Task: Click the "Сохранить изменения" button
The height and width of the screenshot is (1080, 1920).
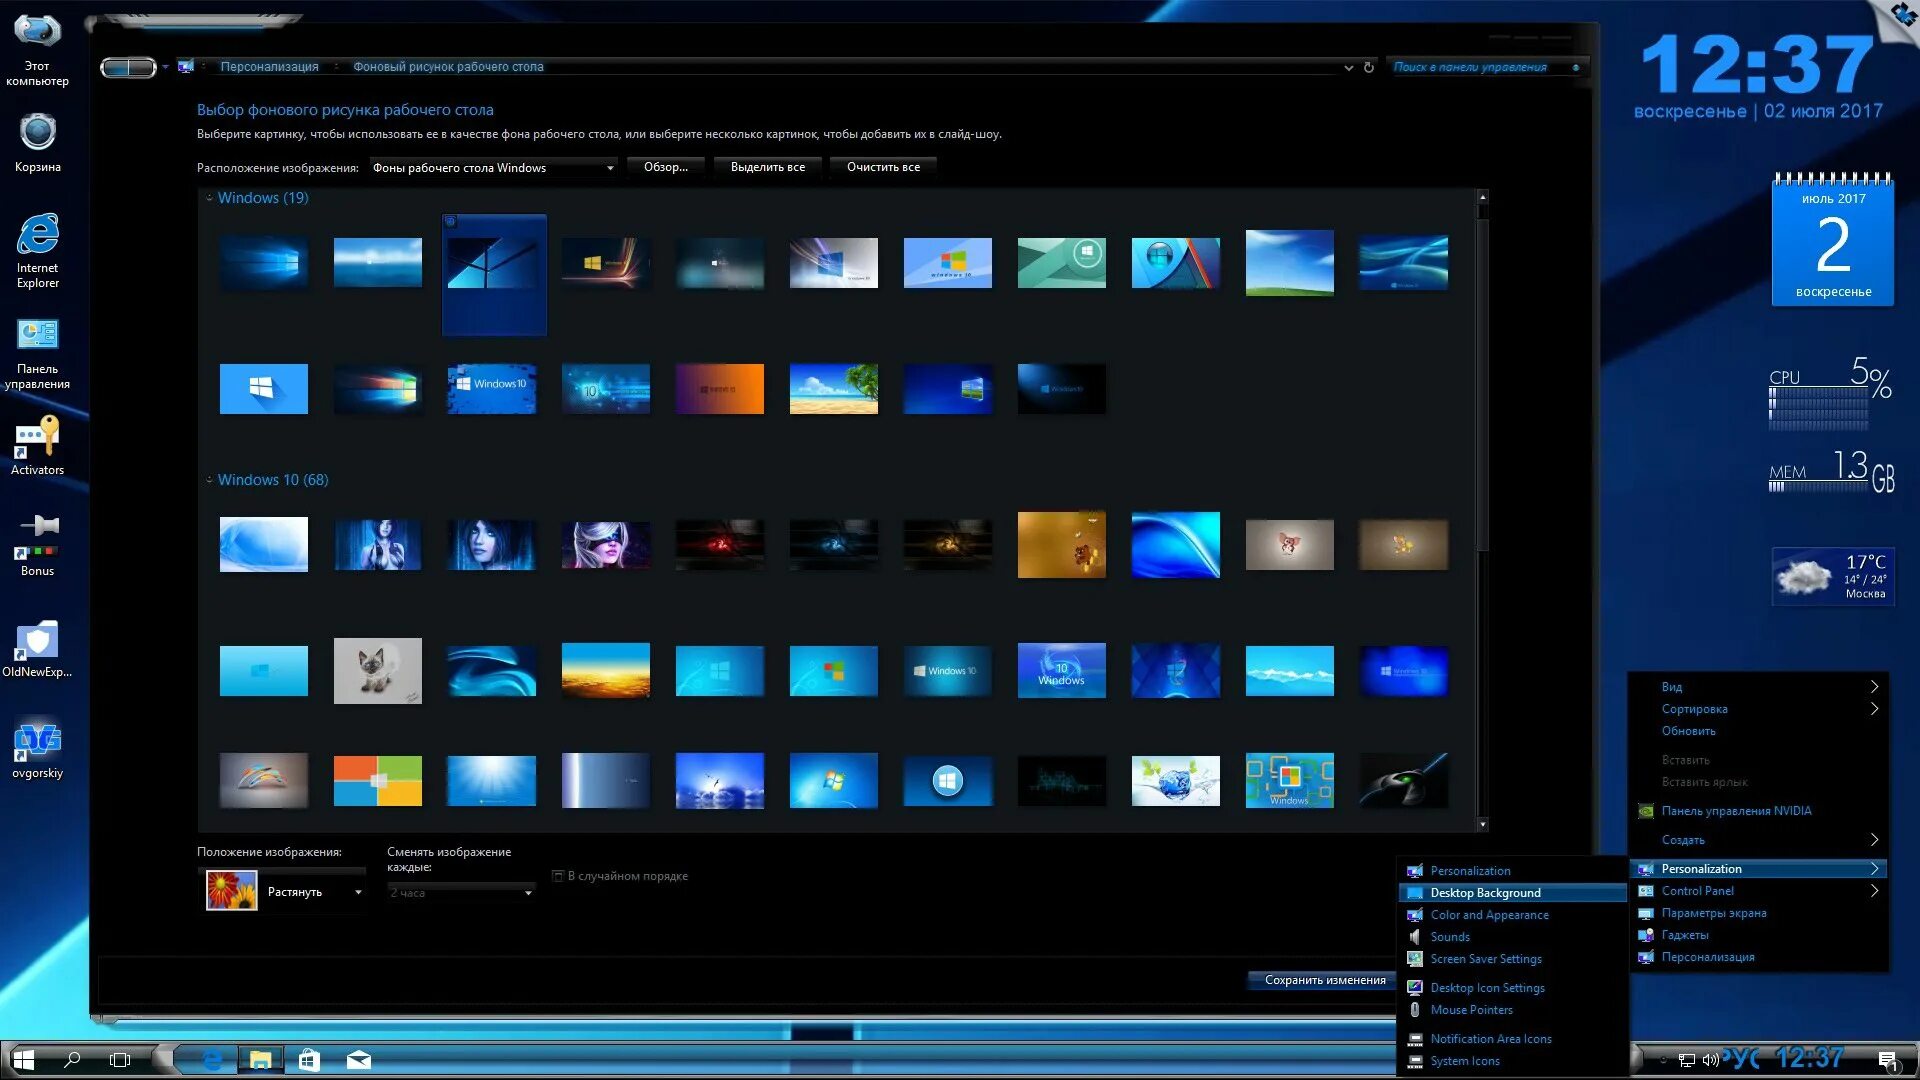Action: point(1322,980)
